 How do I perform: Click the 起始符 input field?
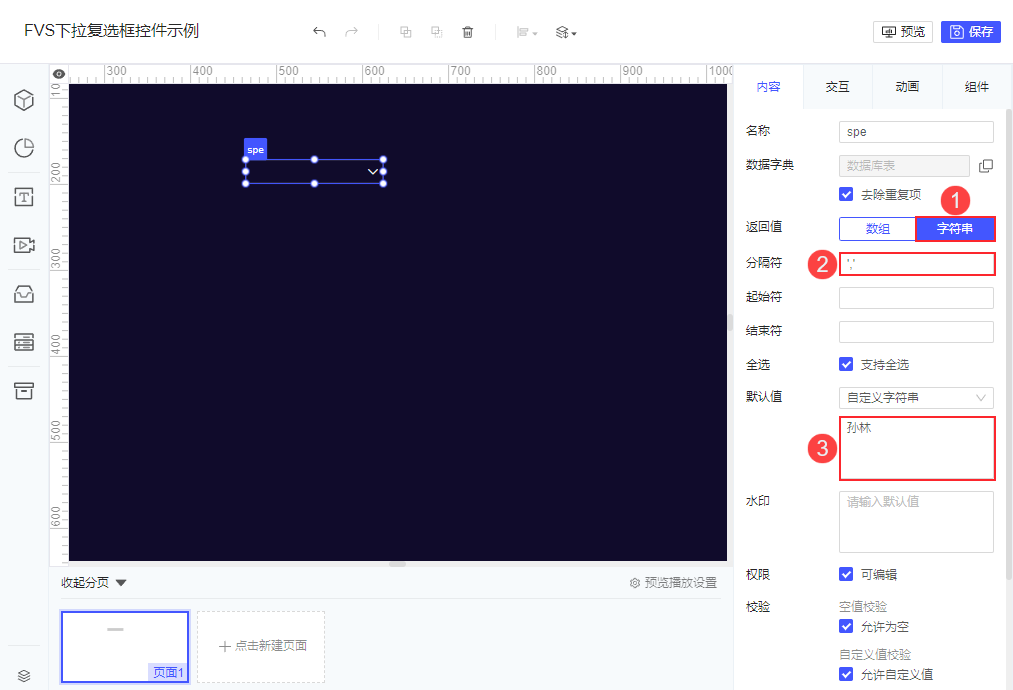pyautogui.click(x=916, y=298)
